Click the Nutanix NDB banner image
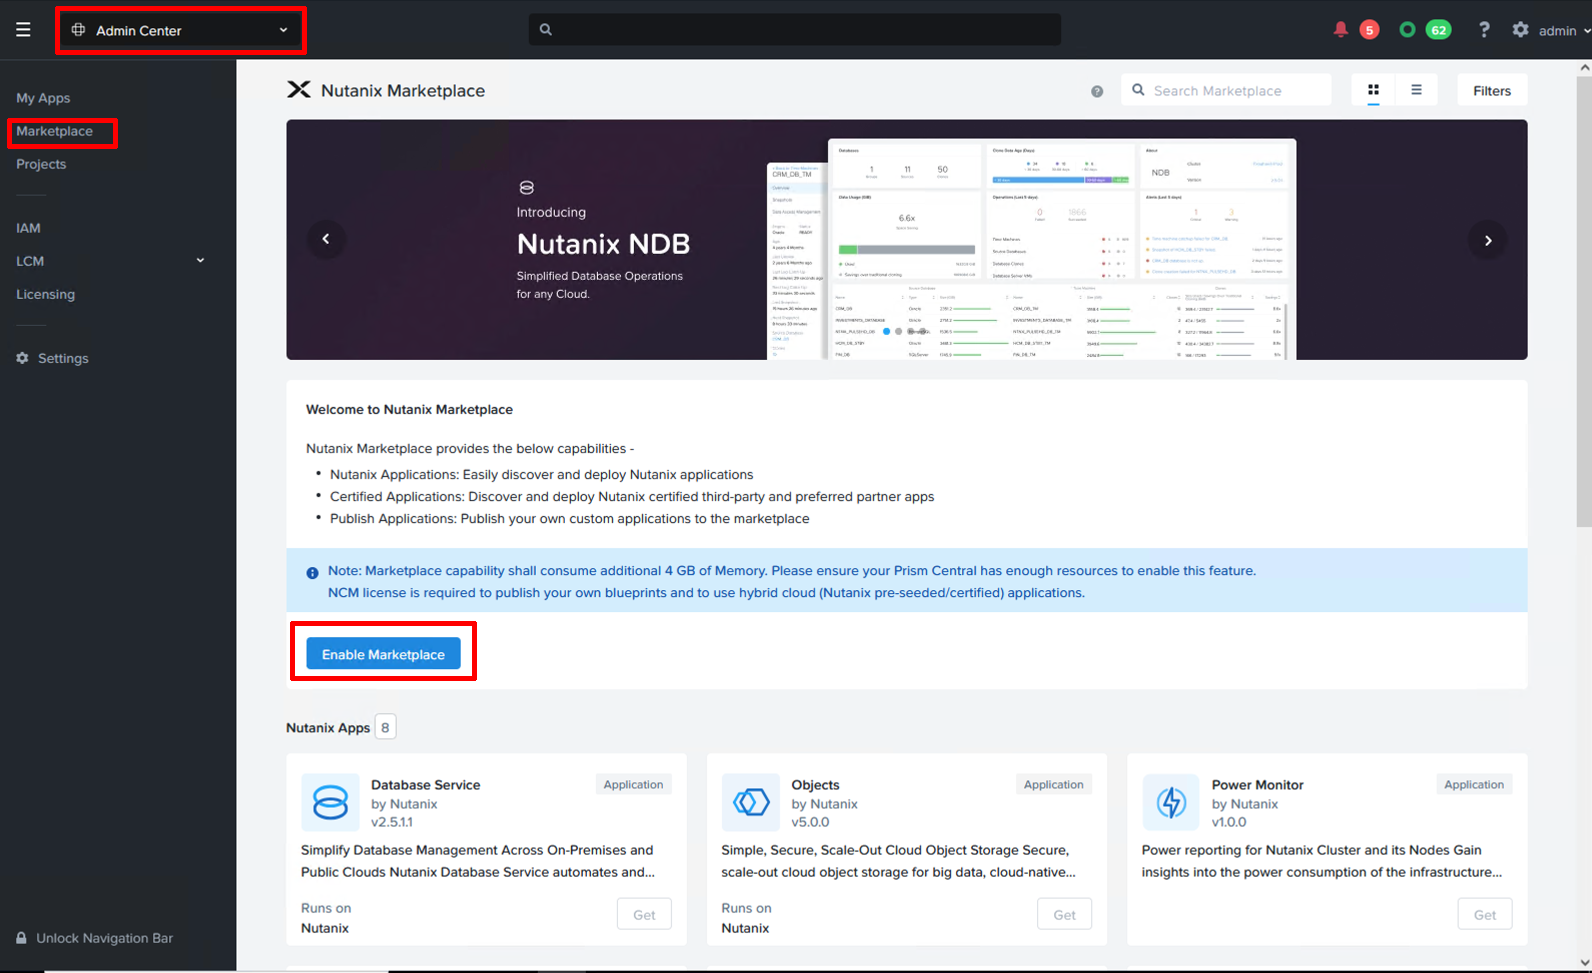 click(x=907, y=240)
